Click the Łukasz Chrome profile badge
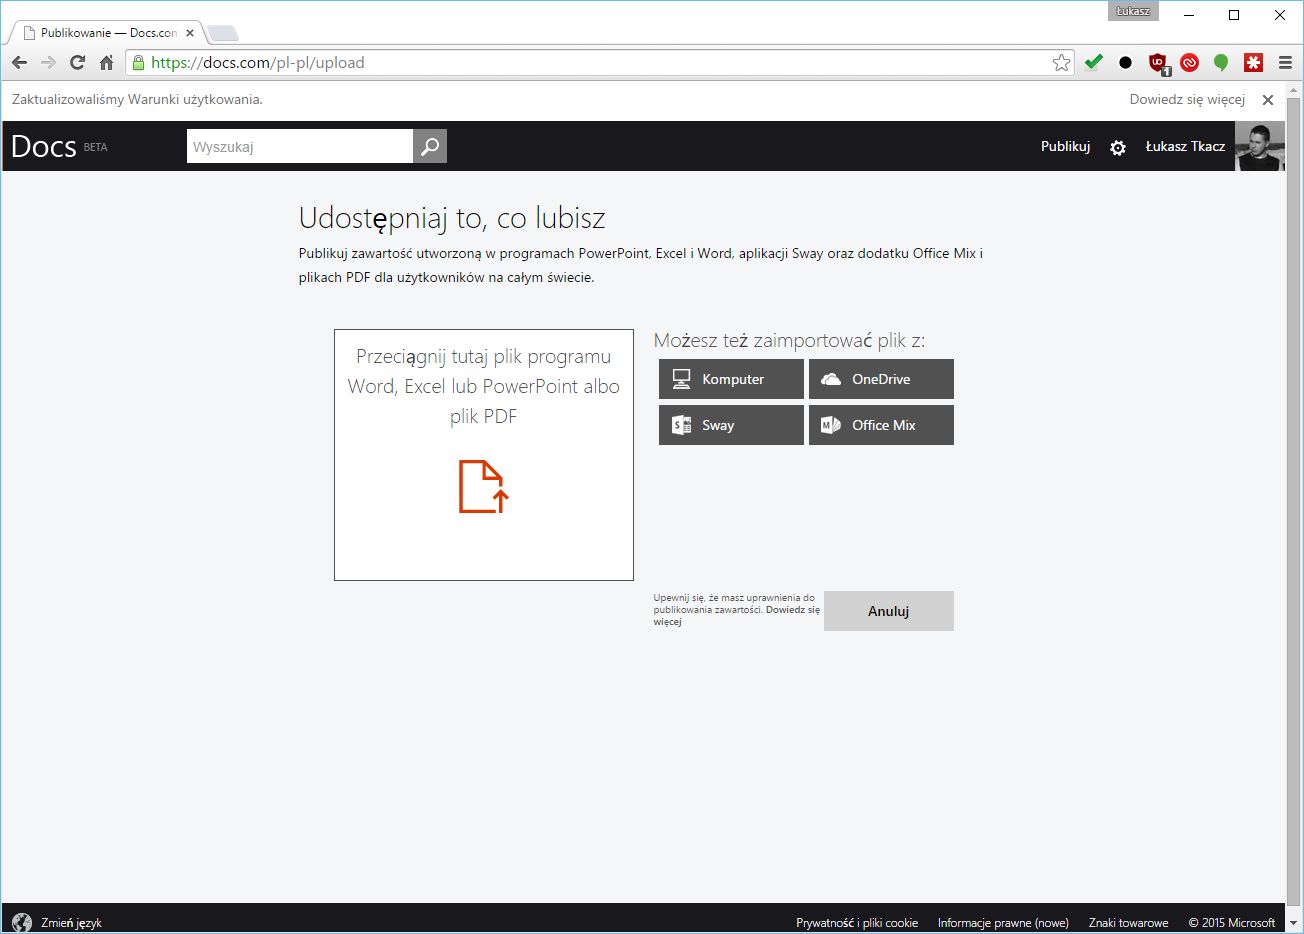Viewport: 1304px width, 934px height. point(1133,11)
